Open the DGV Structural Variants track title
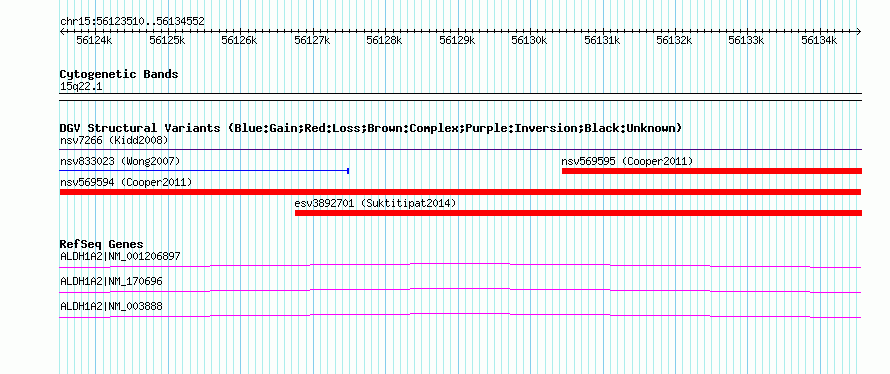The width and height of the screenshot is (890, 374). [x=371, y=128]
